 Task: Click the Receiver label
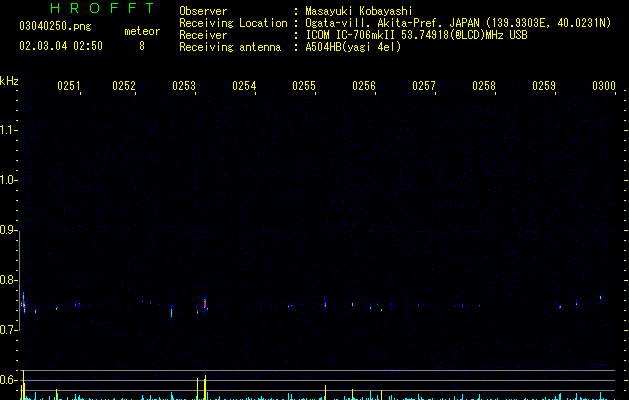[x=203, y=35]
